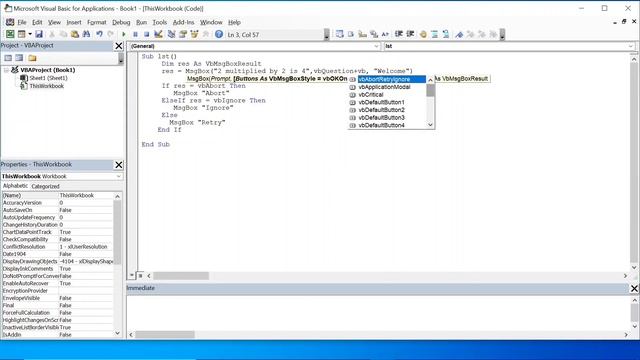Run the macro with the green play icon

coord(124,34)
